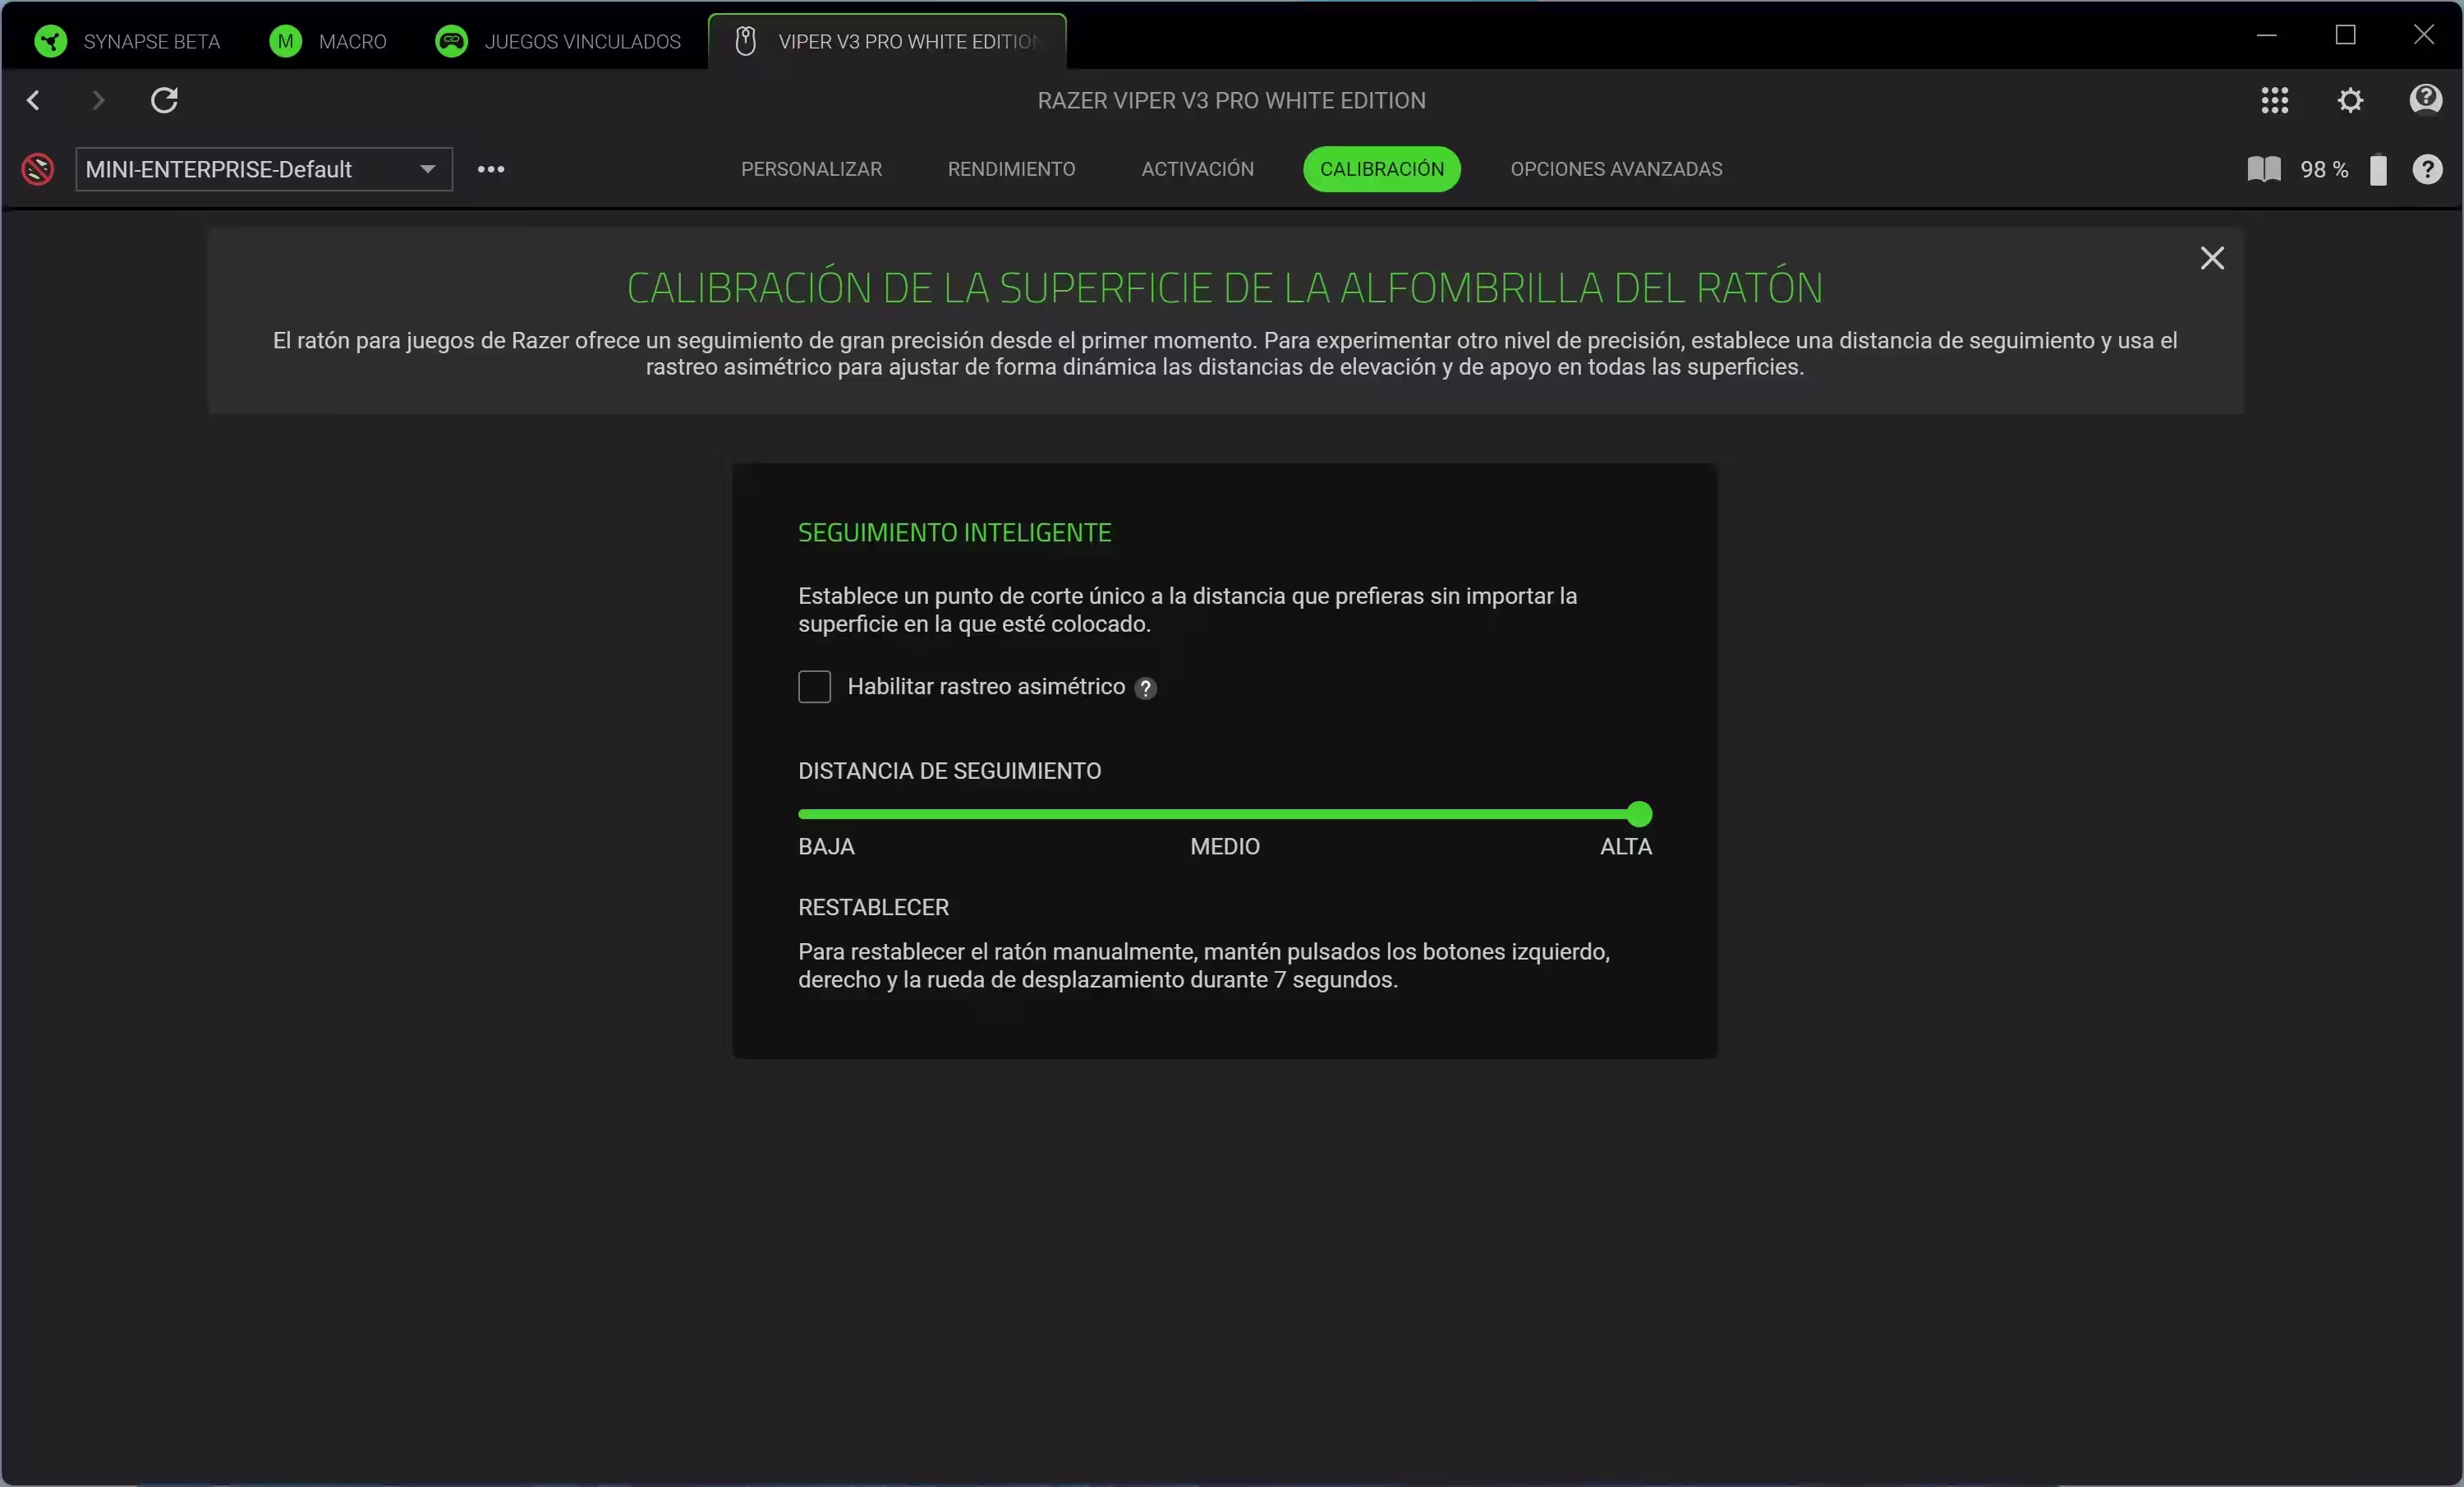Click the MEDIO slider label
Screen dimensions: 2464x1487
pyautogui.click(x=1225, y=847)
